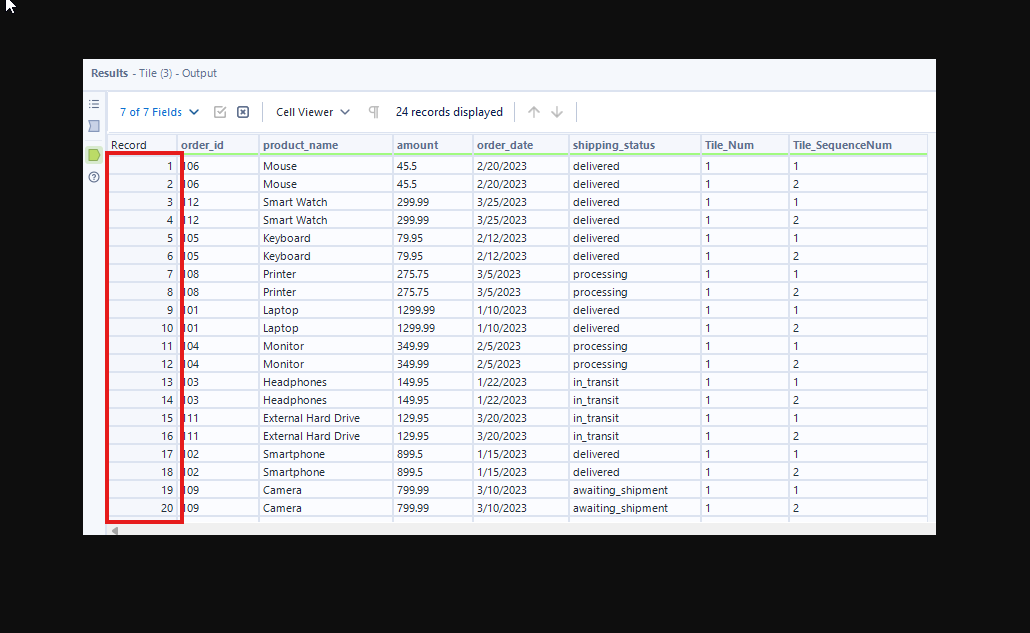
Task: Open the Cell Viewer dropdown
Action: (313, 112)
